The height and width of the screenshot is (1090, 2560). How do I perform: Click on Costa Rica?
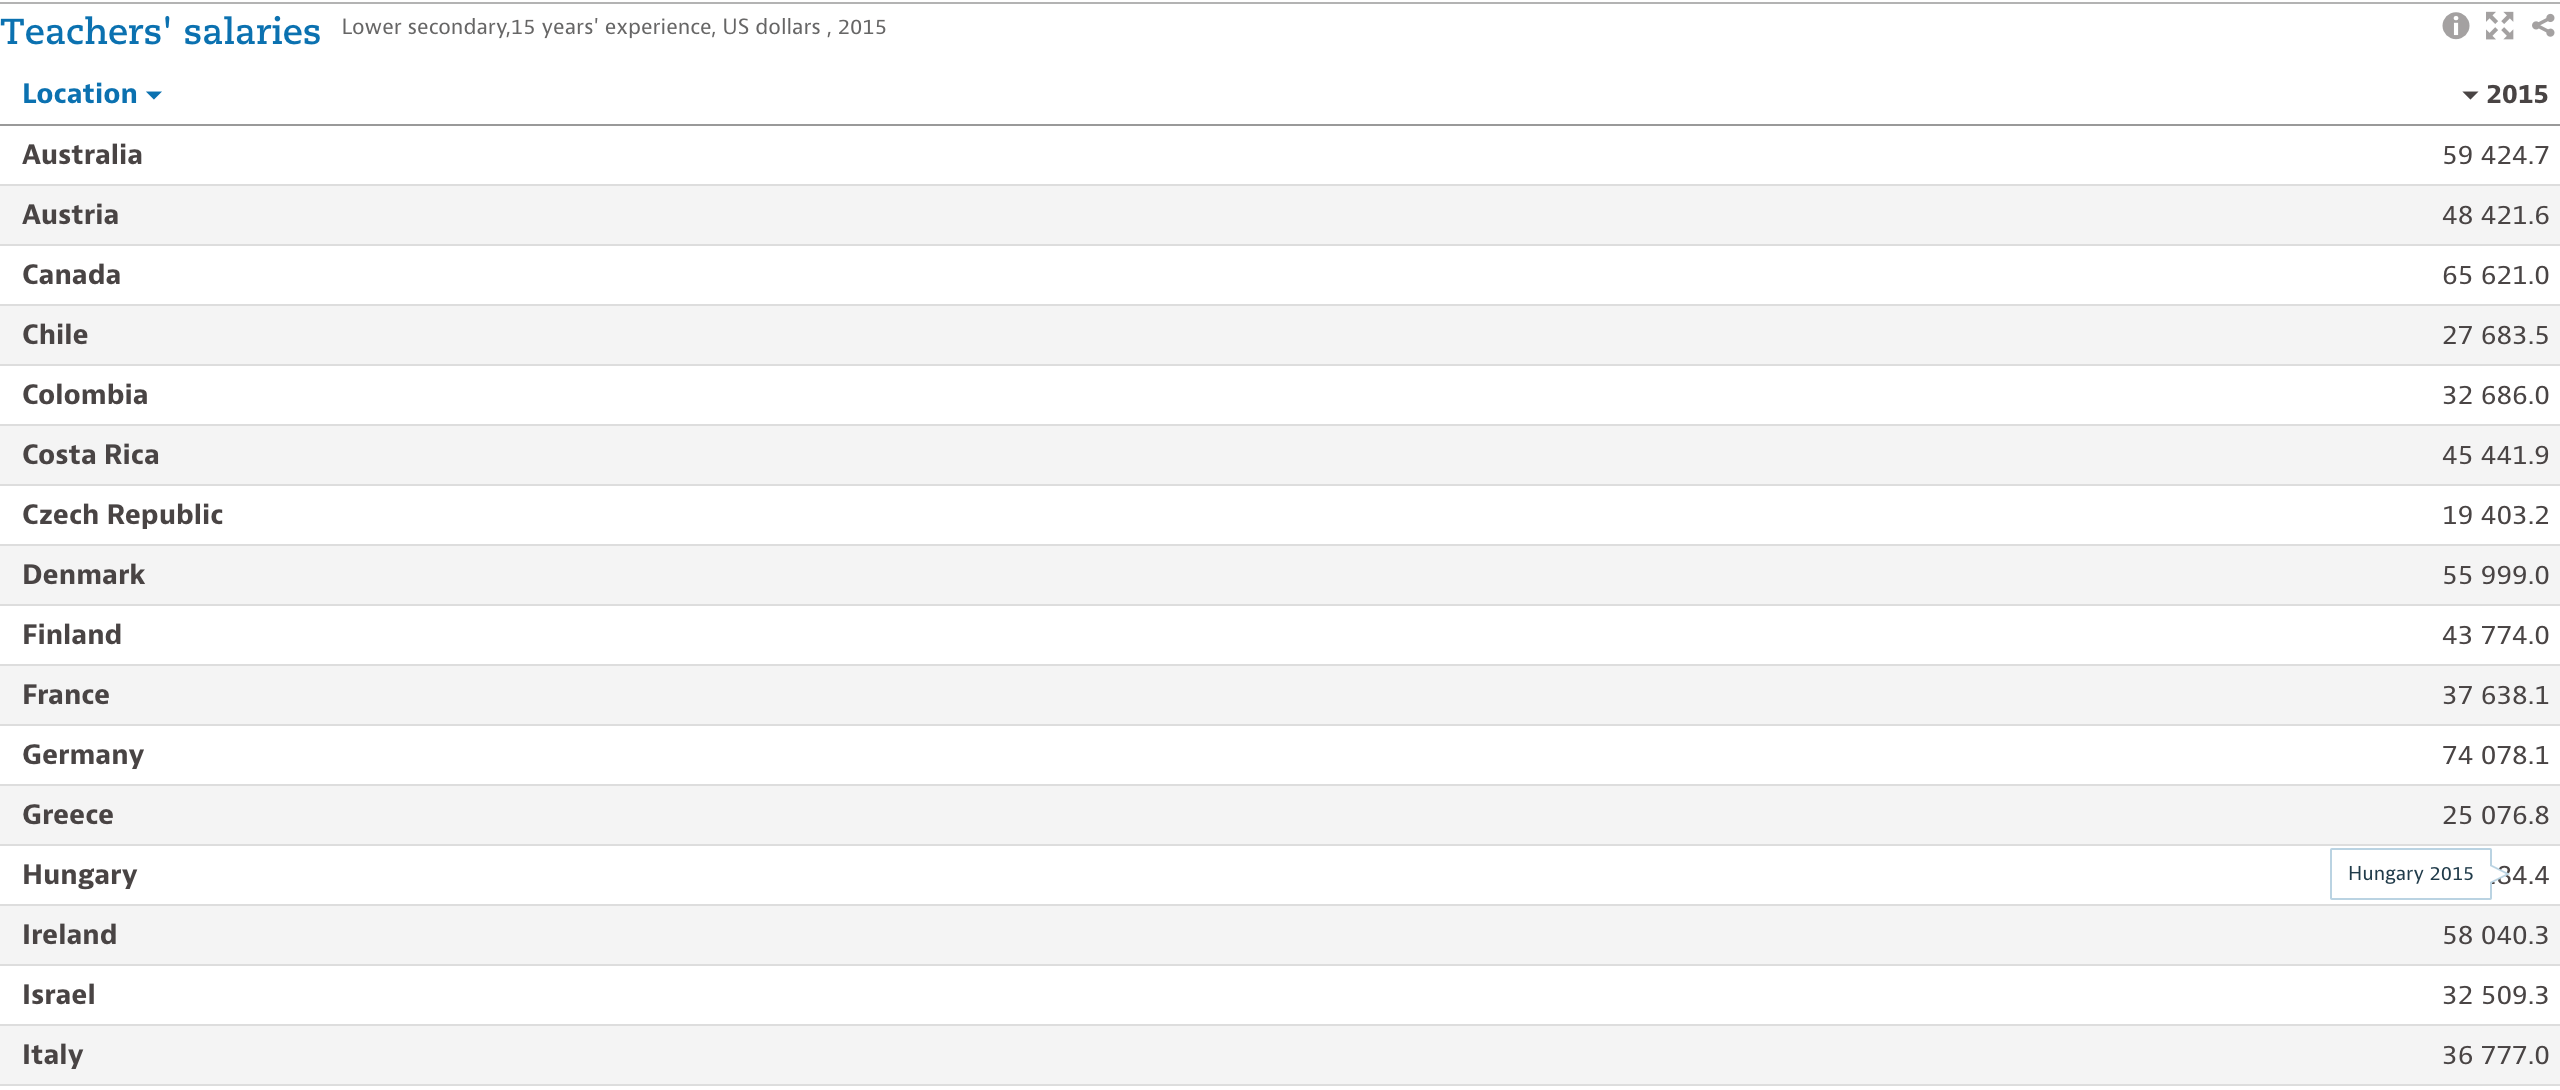(x=90, y=455)
